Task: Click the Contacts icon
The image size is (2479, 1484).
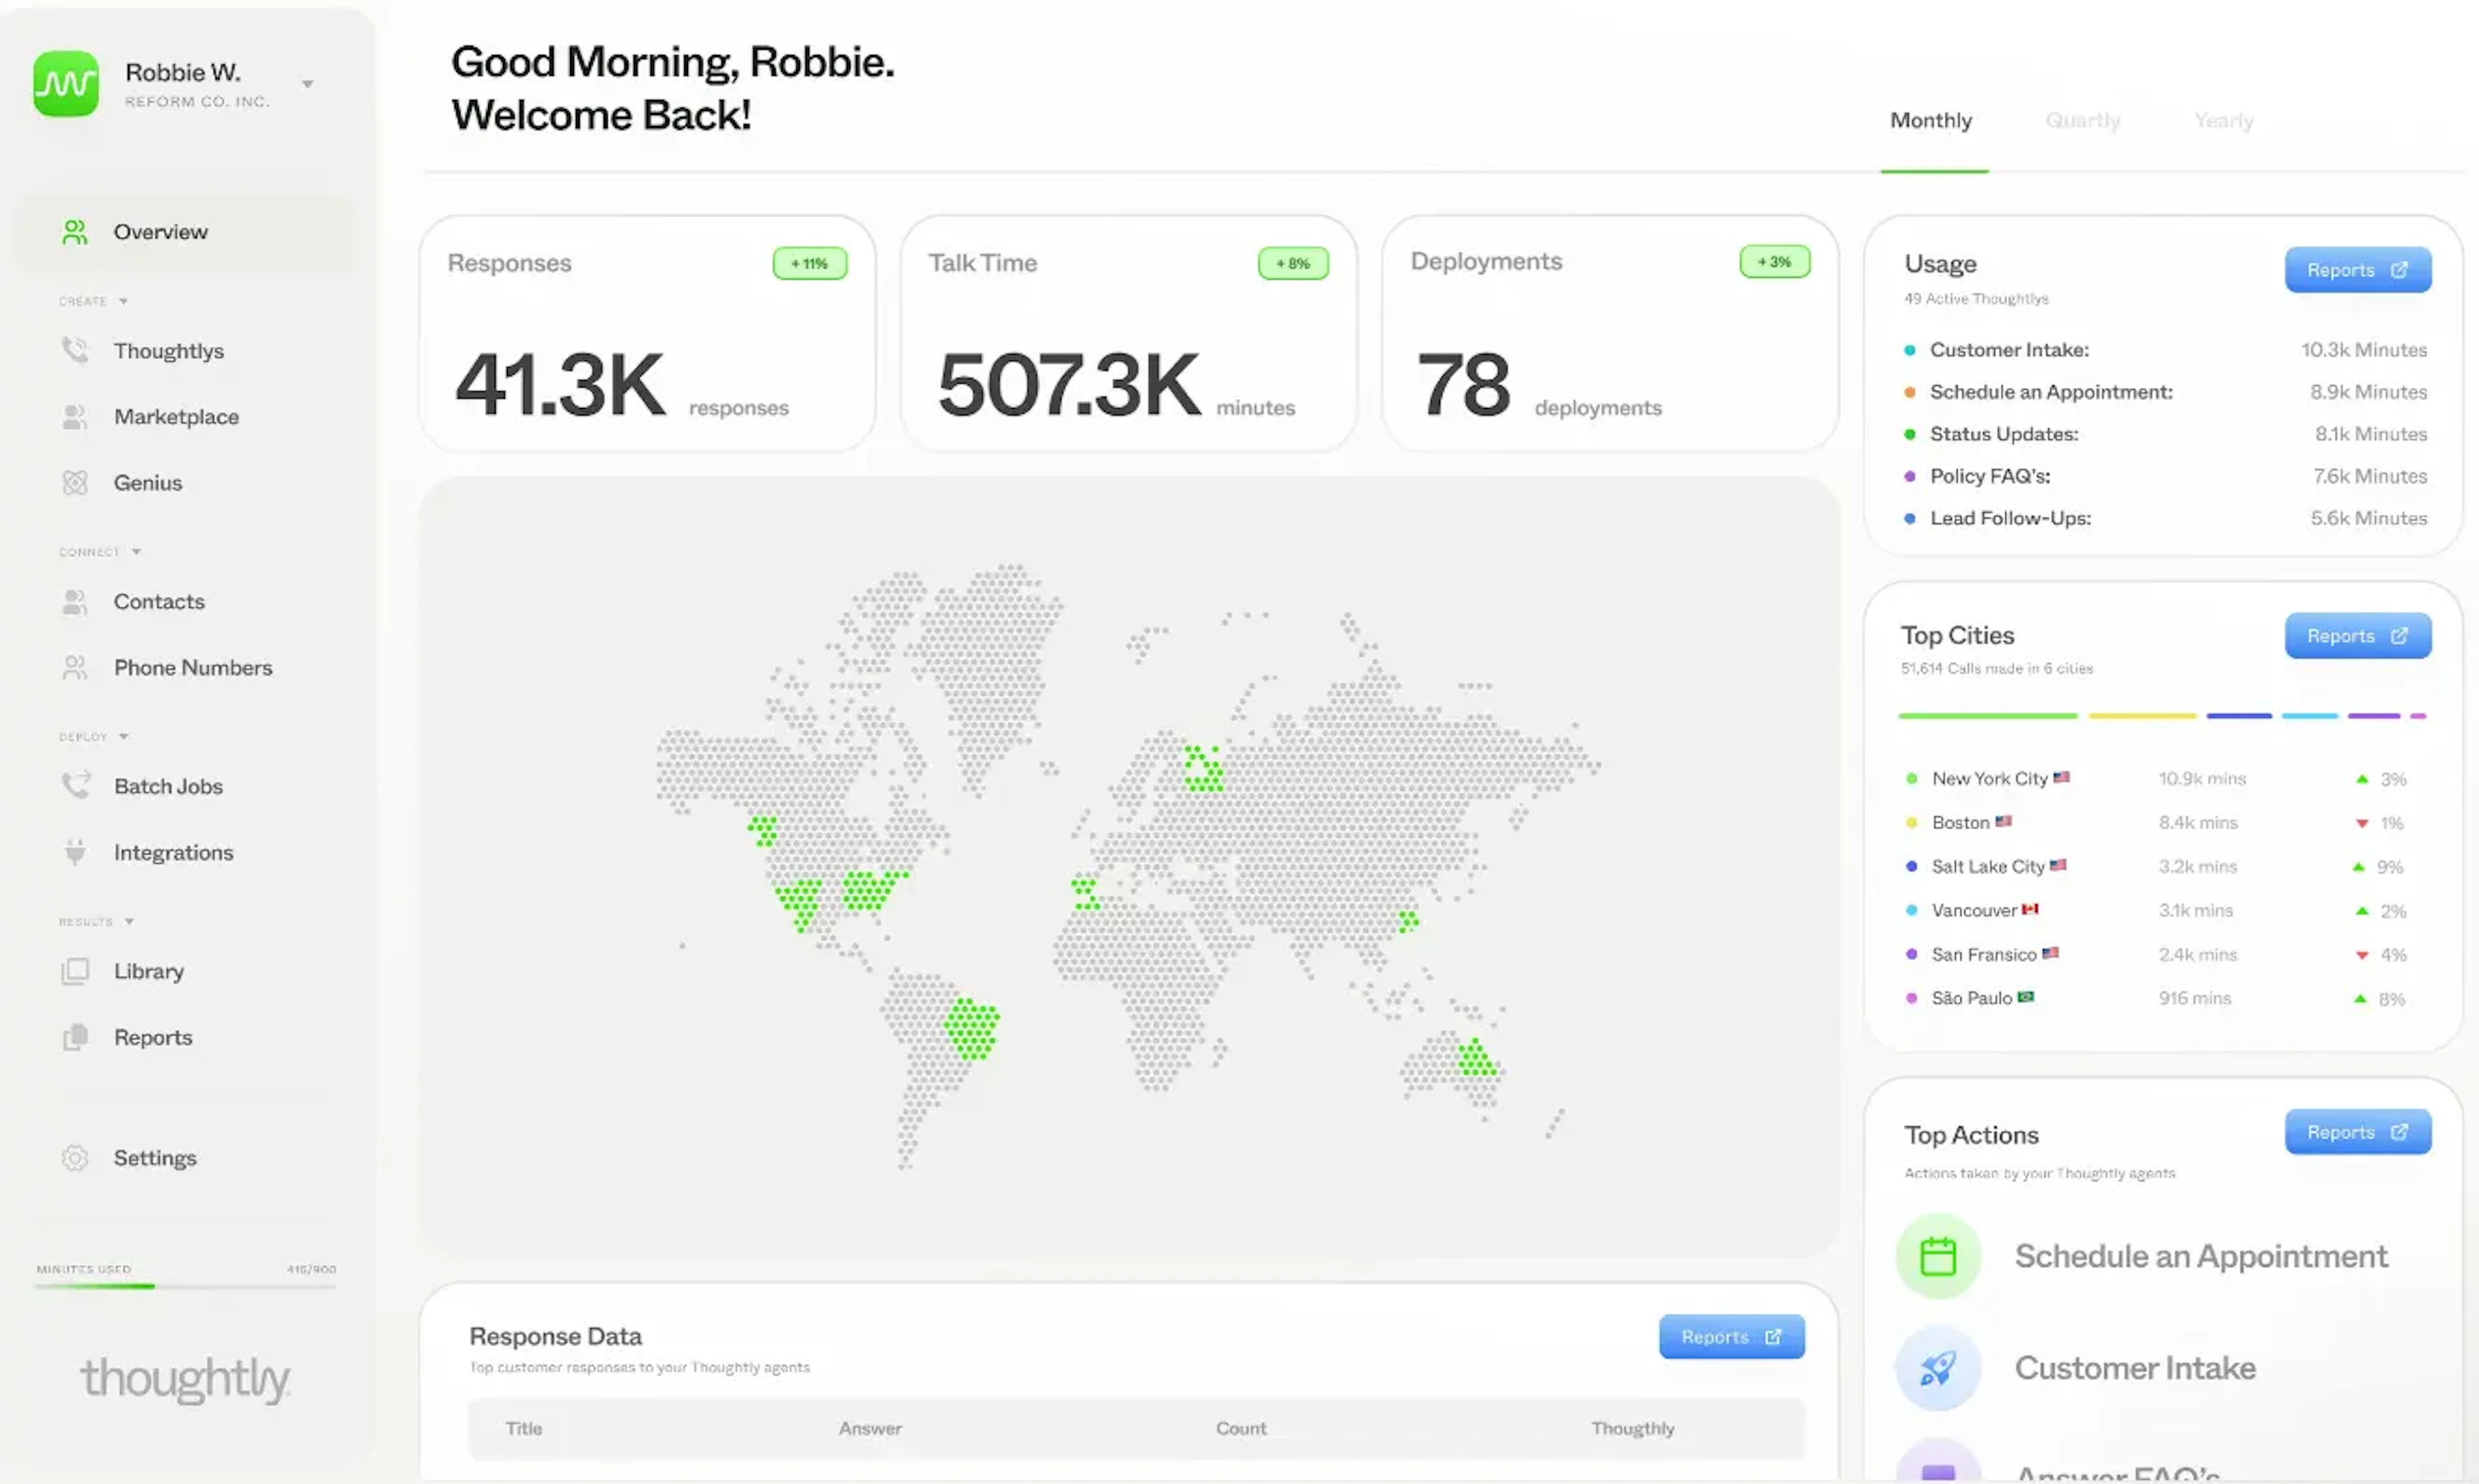Action: pyautogui.click(x=75, y=601)
